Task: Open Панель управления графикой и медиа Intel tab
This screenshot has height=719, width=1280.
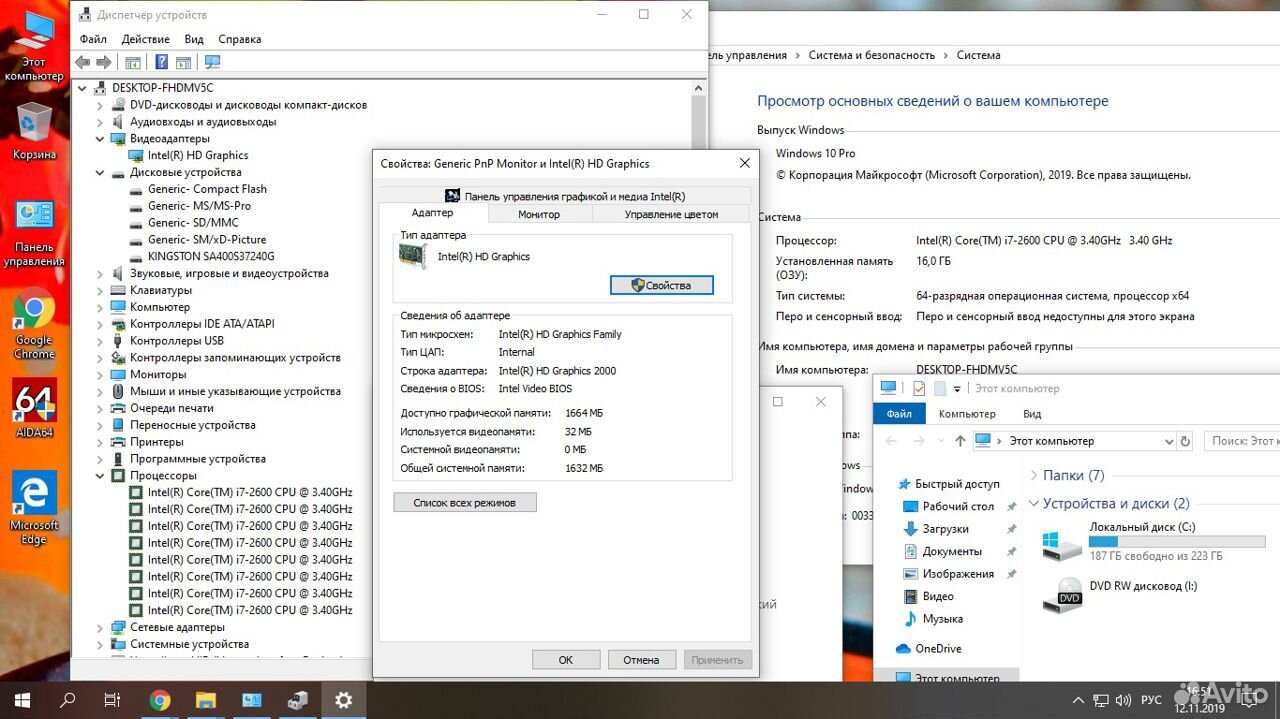Action: point(565,196)
